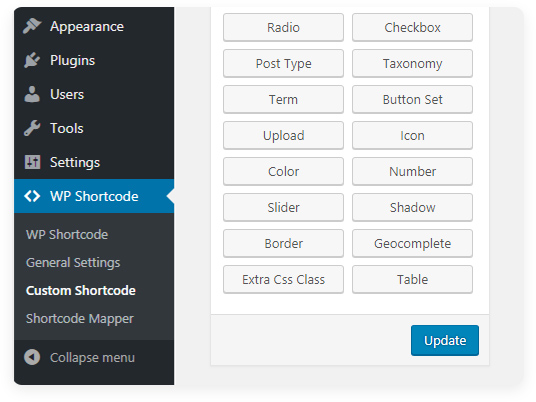Open the WP Shortcode submenu link
Screen dimensions: 536x402
click(67, 234)
